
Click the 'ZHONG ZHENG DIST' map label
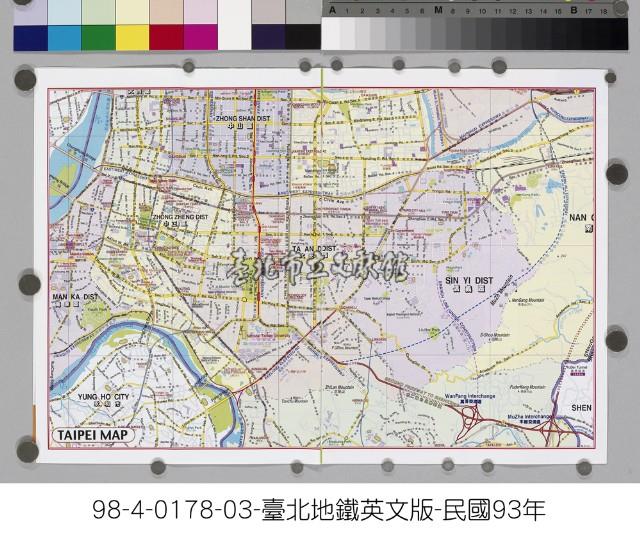click(x=180, y=217)
